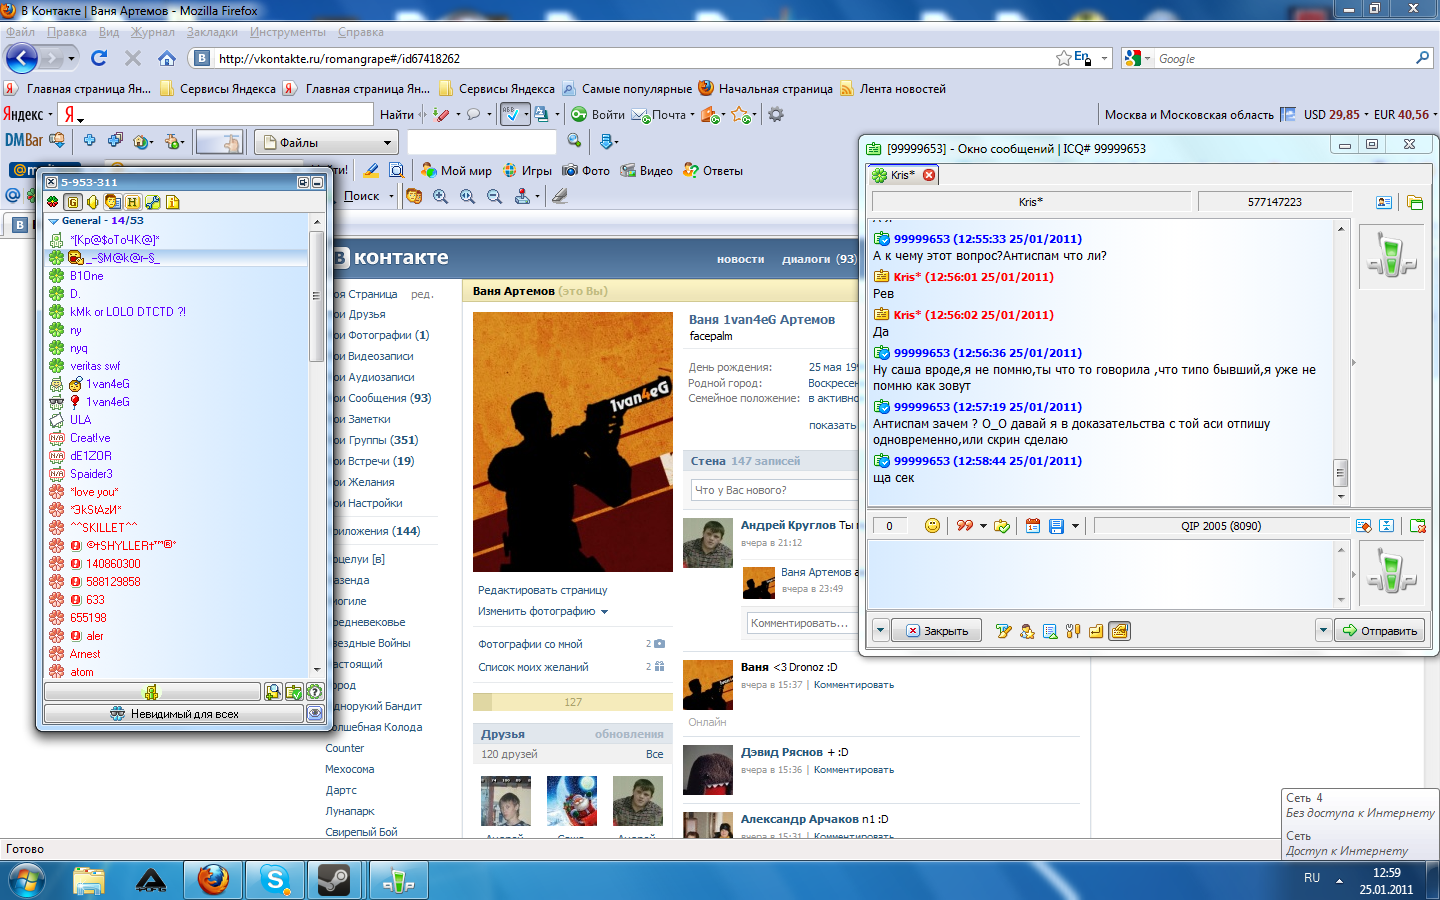Collapse the General contact group
The width and height of the screenshot is (1440, 900).
(x=54, y=221)
